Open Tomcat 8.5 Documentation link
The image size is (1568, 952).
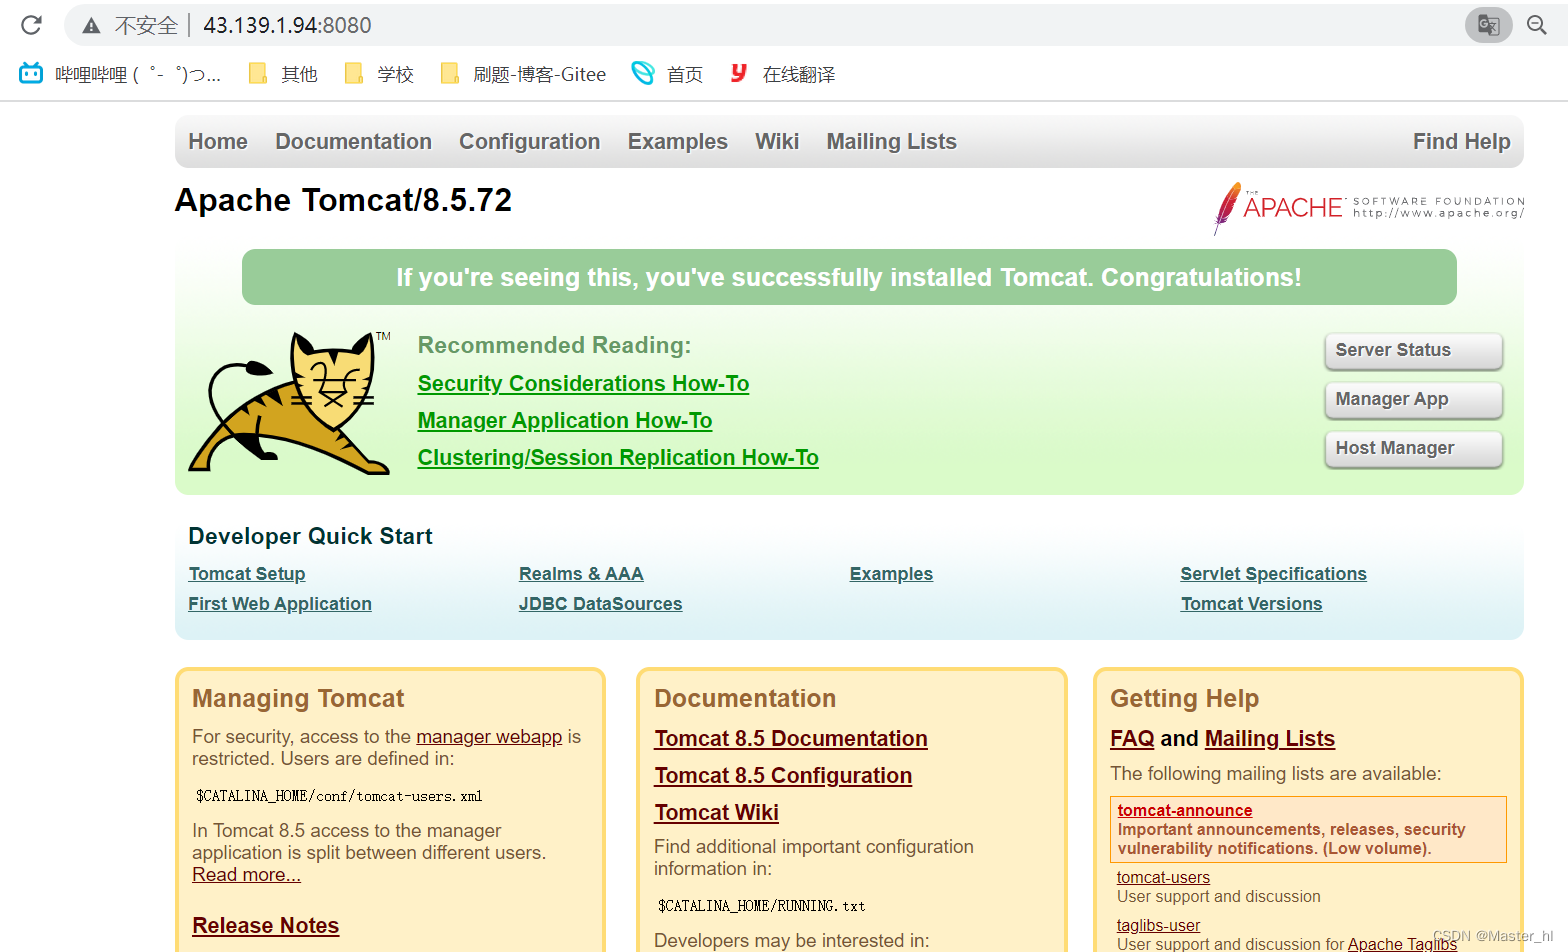[x=791, y=739]
